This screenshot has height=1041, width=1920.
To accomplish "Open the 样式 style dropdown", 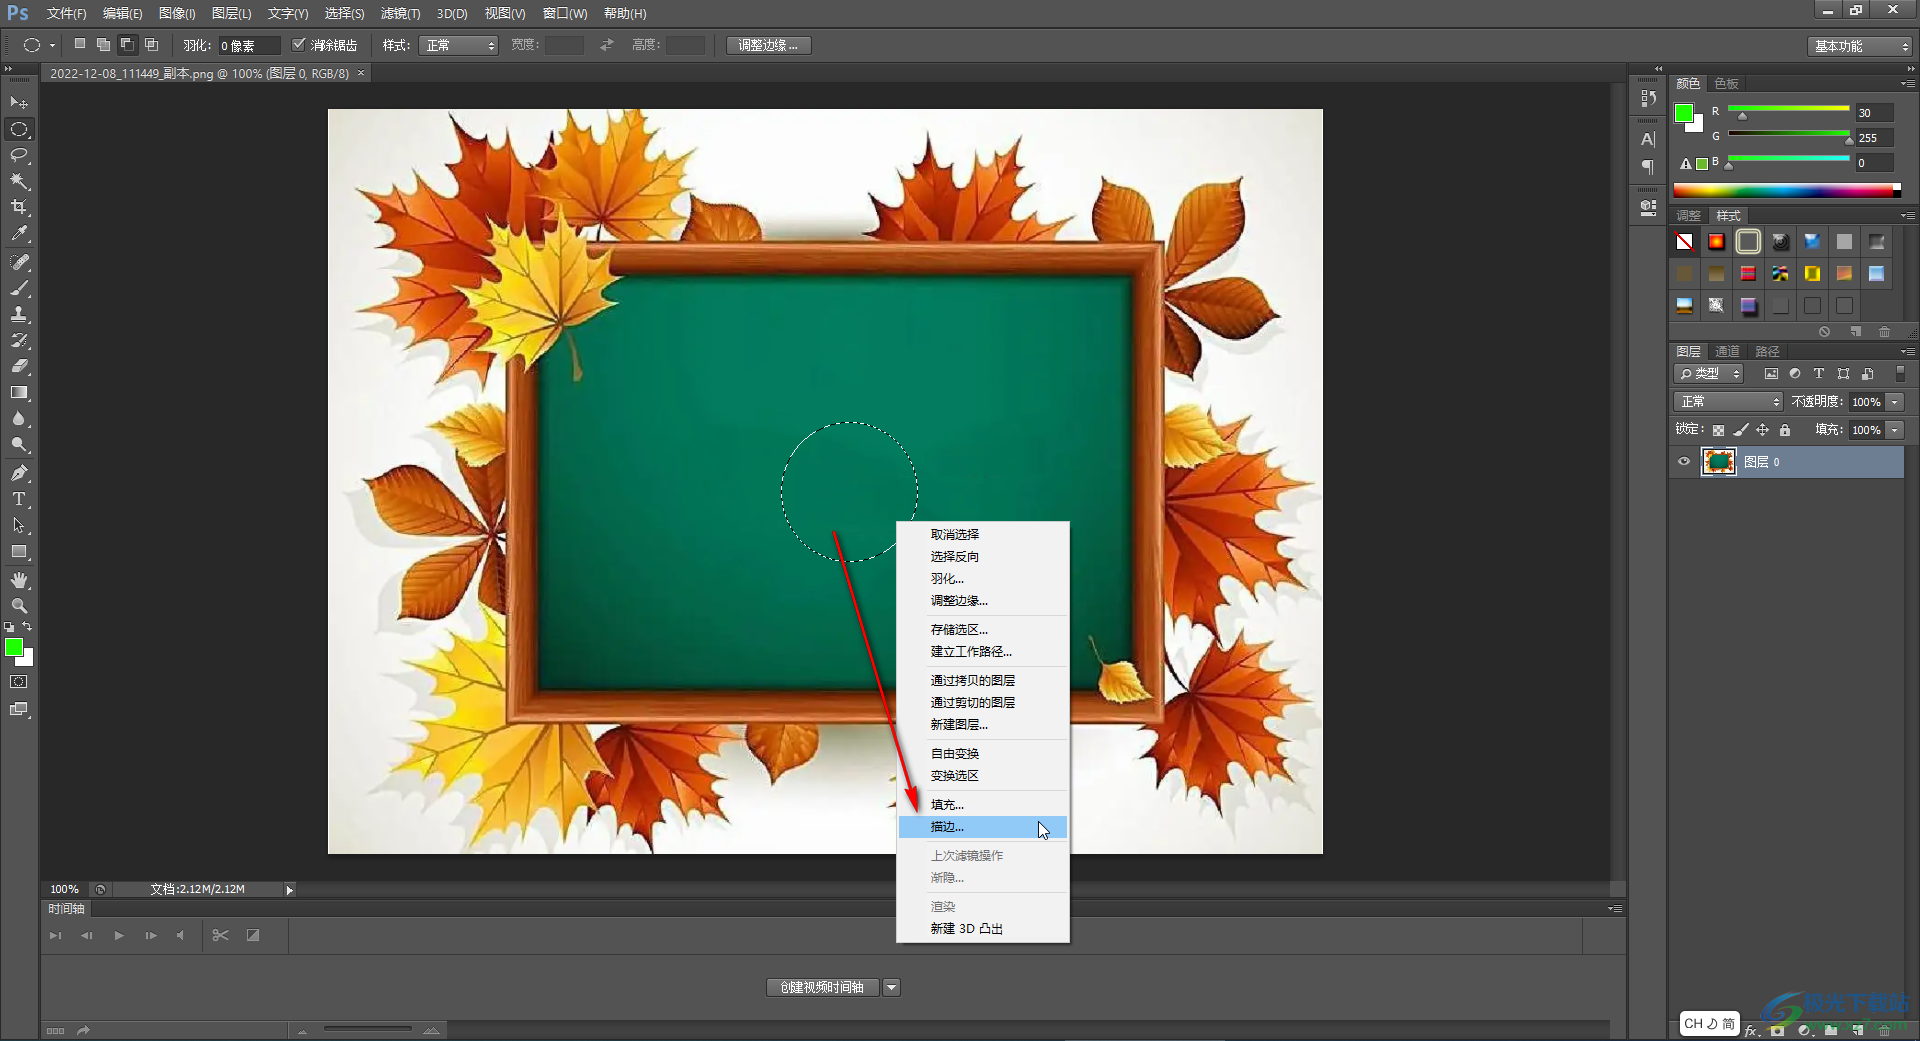I will click(459, 46).
